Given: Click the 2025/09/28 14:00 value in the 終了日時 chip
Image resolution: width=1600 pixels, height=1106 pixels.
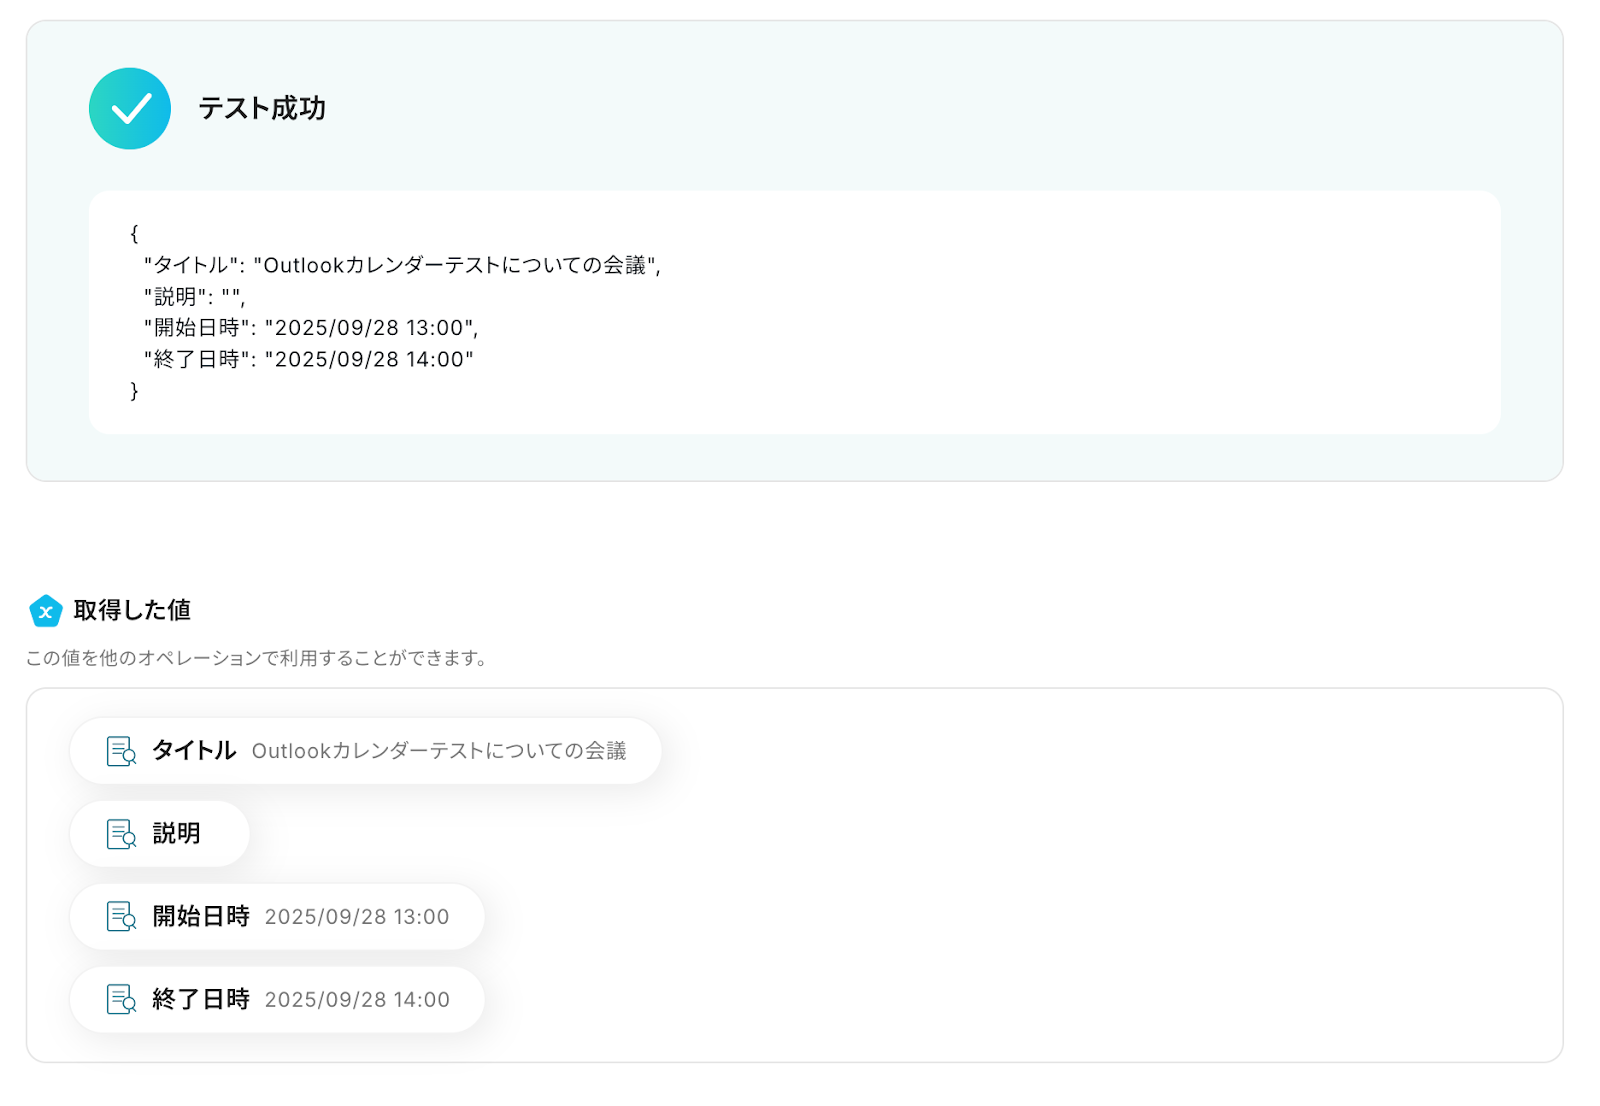Looking at the screenshot, I should tap(357, 1000).
